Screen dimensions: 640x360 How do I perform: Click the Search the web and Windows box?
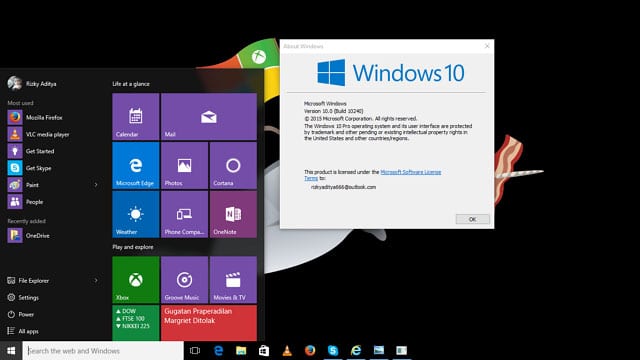103,351
